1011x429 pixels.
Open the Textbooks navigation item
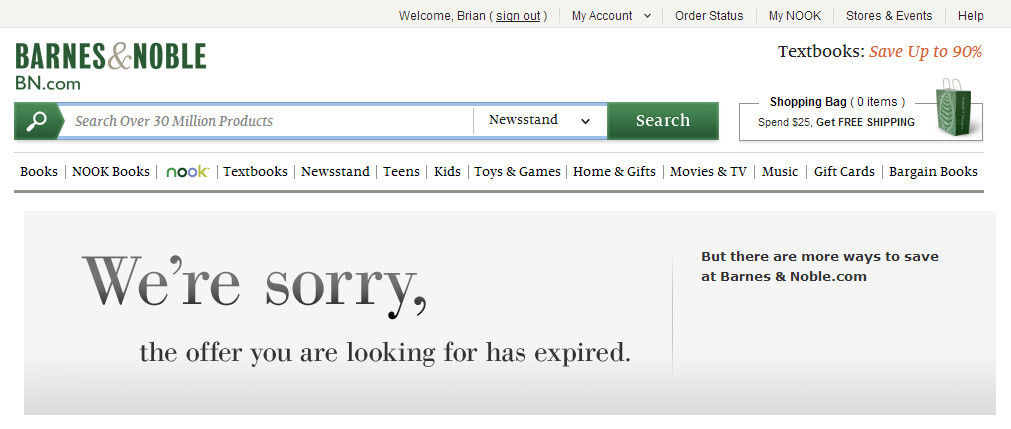[x=255, y=172]
